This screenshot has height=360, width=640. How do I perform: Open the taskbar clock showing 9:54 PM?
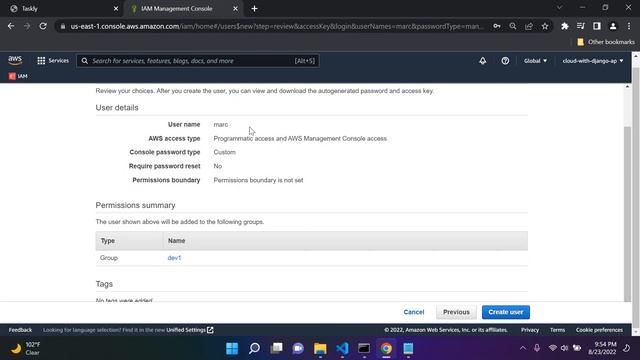(x=602, y=348)
